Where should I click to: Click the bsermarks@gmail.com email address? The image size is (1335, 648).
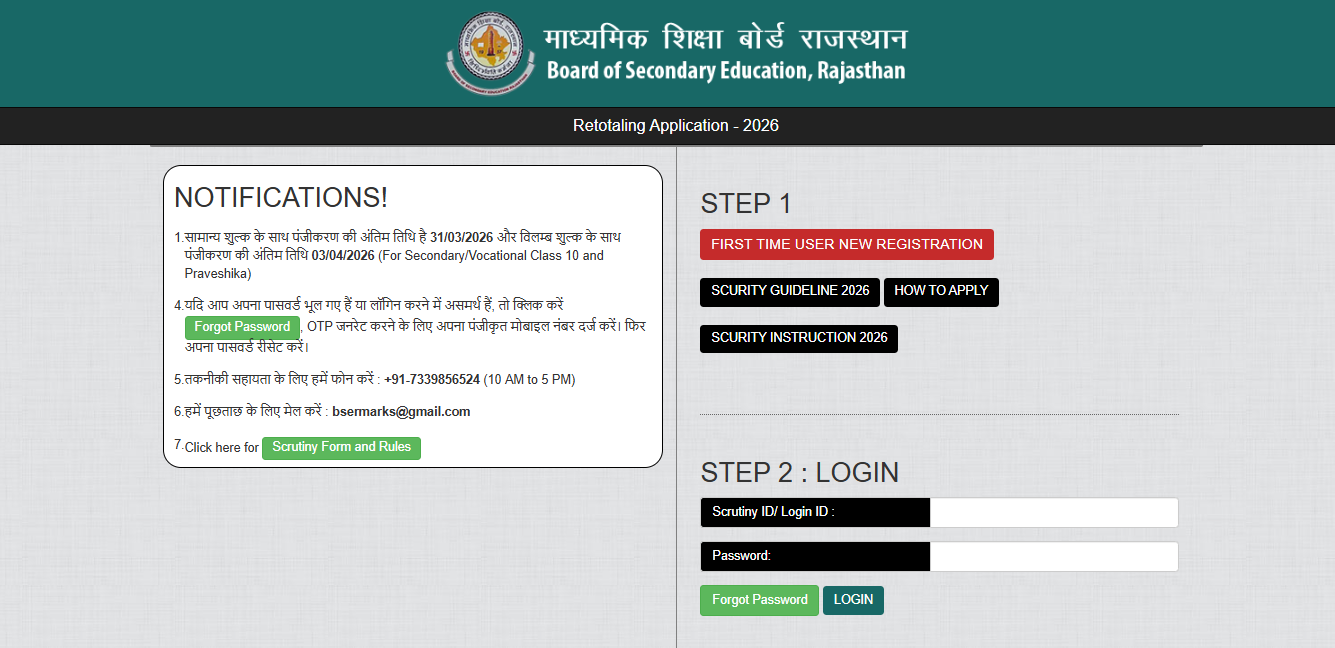pos(400,411)
